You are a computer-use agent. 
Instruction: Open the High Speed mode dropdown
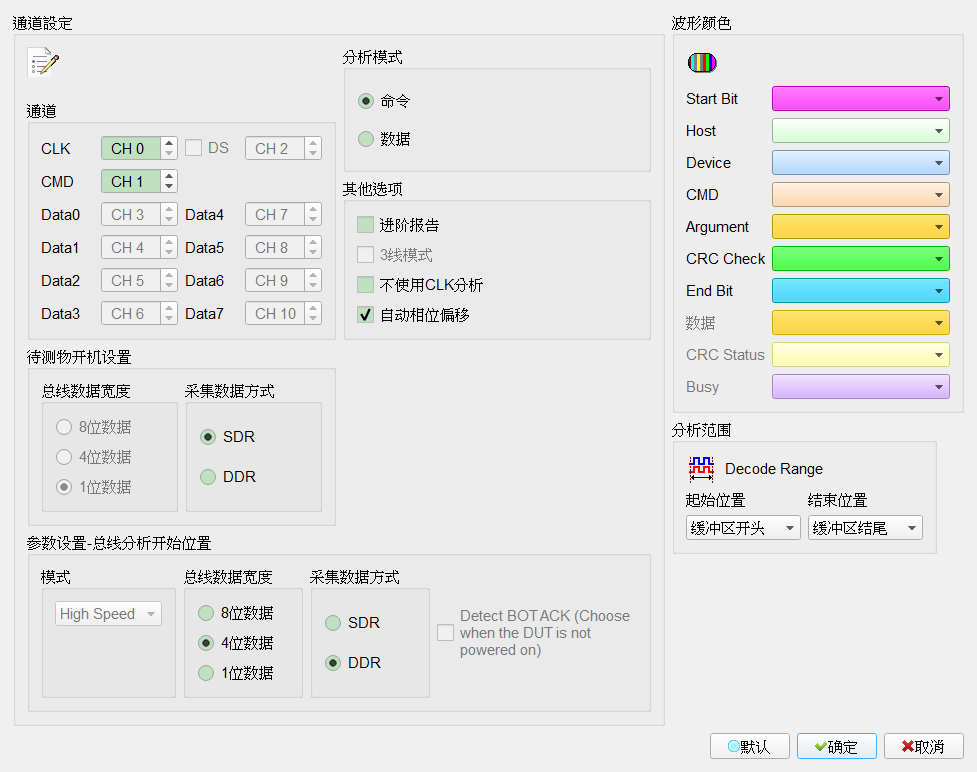108,614
